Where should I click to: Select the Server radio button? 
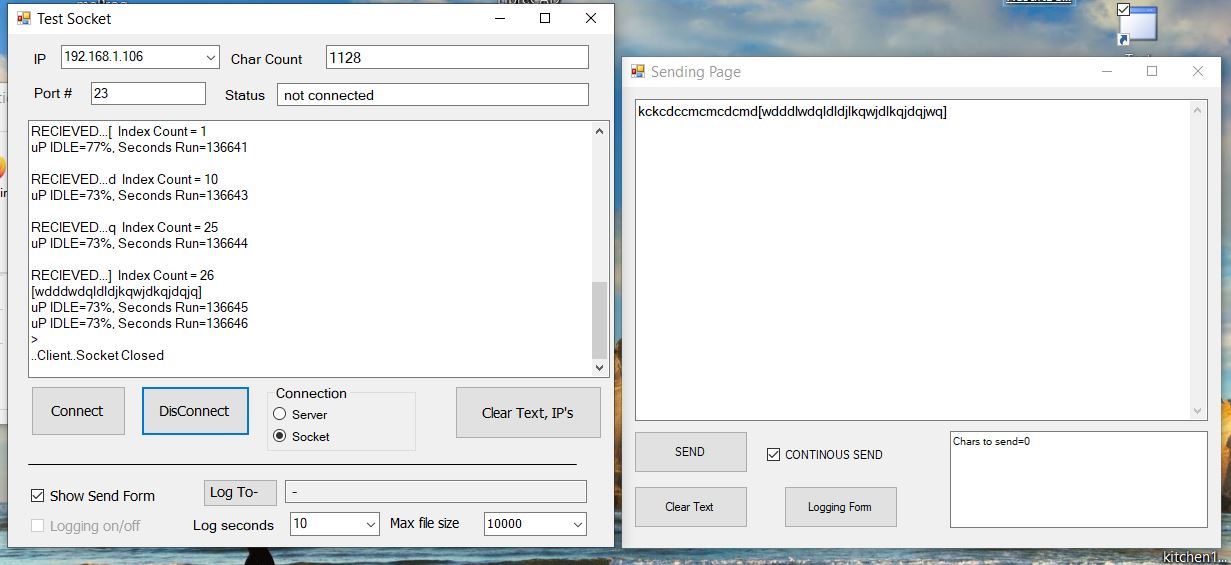(x=280, y=414)
